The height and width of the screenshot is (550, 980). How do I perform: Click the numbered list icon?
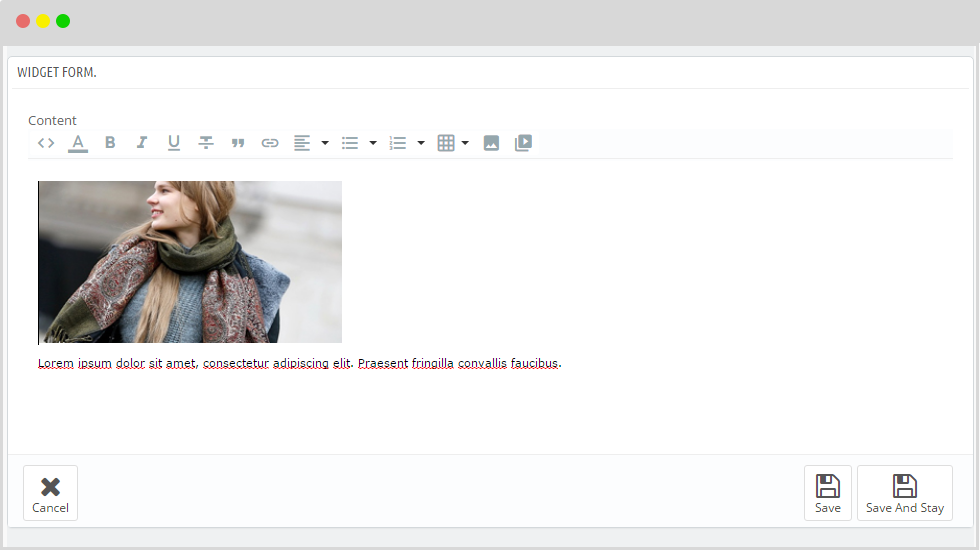[398, 143]
